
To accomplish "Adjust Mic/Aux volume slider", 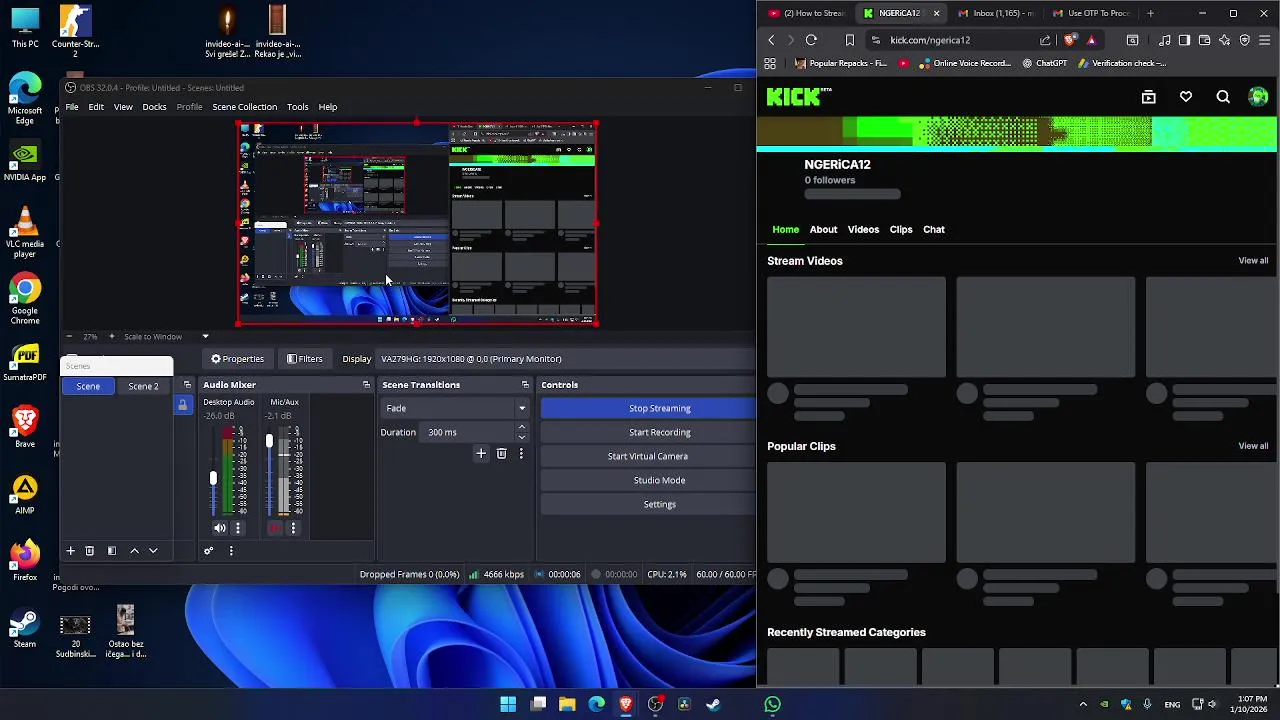I will tap(269, 441).
